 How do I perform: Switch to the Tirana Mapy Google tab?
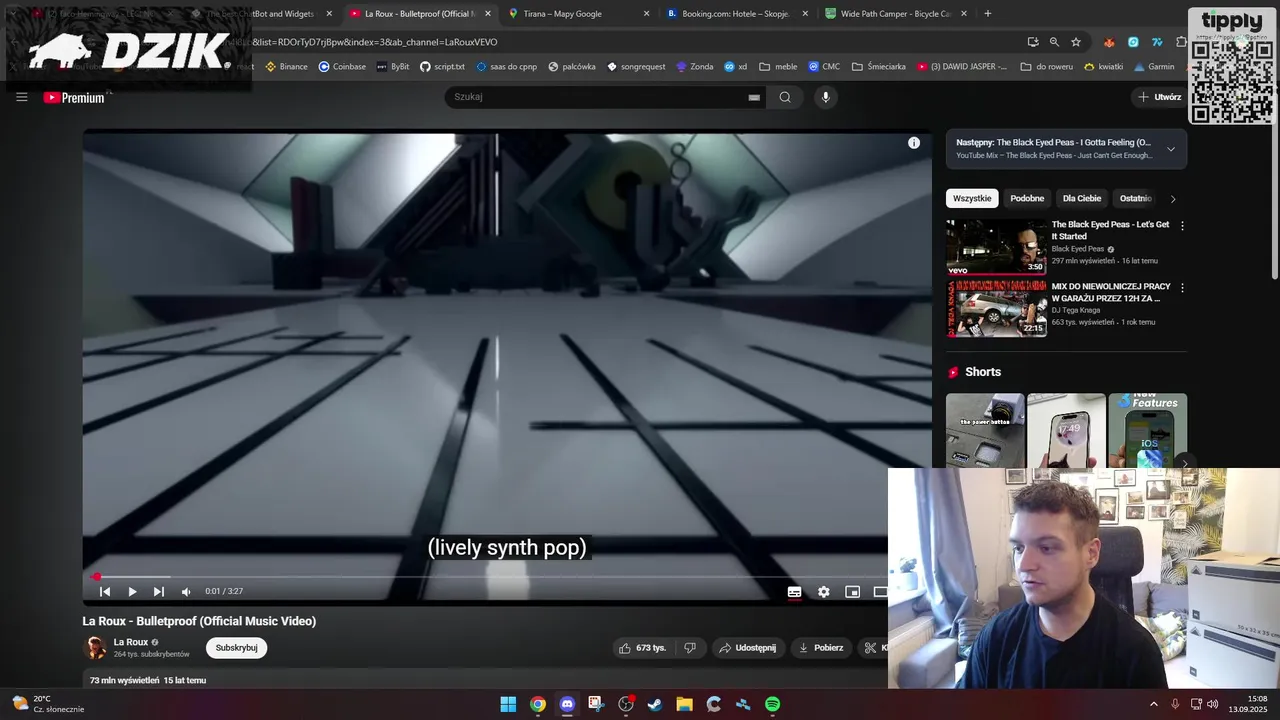click(x=579, y=14)
